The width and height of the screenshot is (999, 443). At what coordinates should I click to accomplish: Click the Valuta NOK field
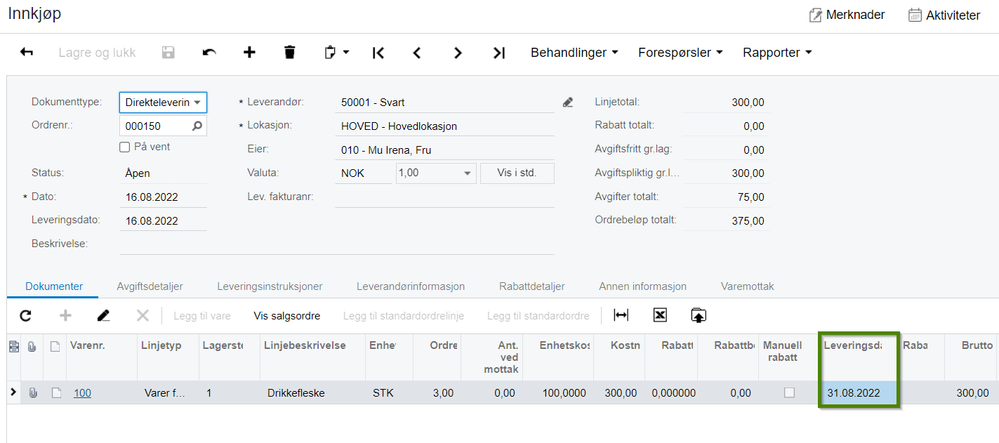[364, 173]
